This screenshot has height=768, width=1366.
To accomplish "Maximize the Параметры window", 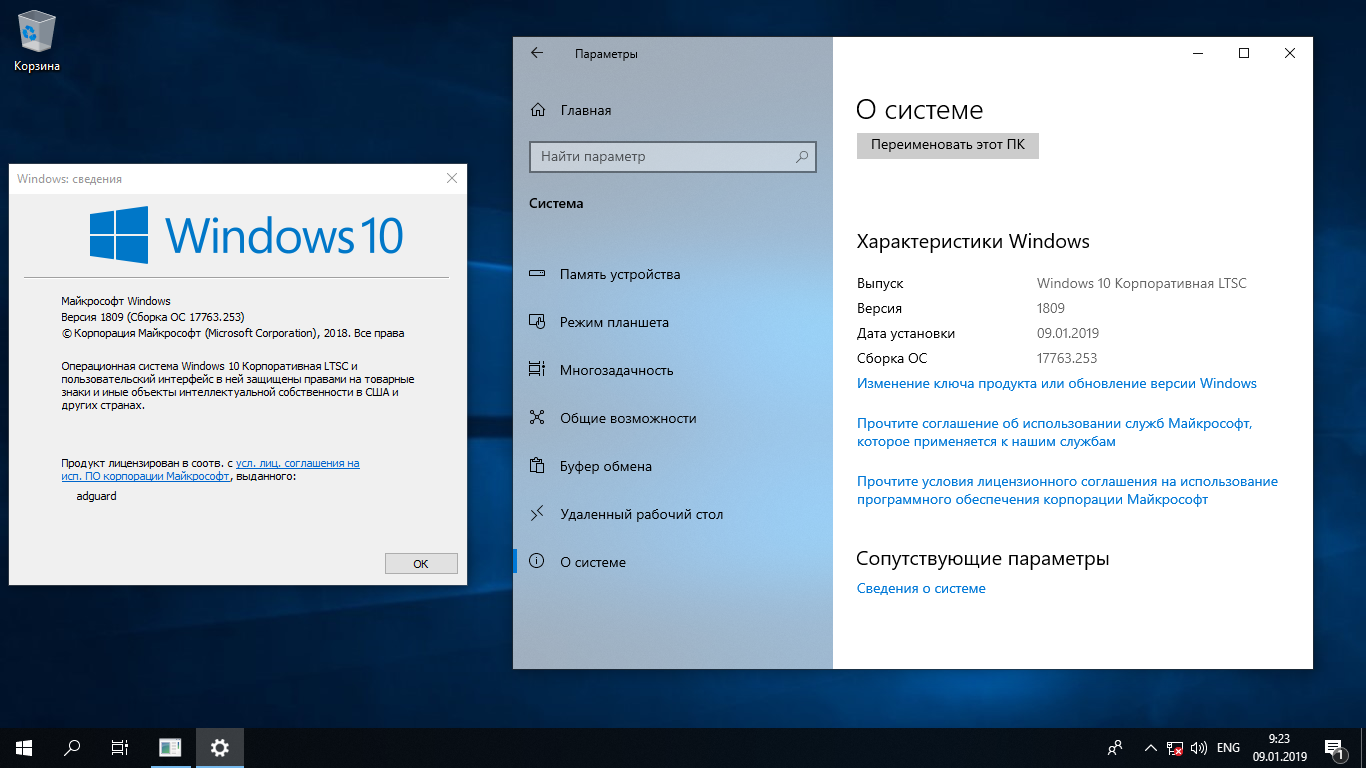I will (x=1244, y=53).
